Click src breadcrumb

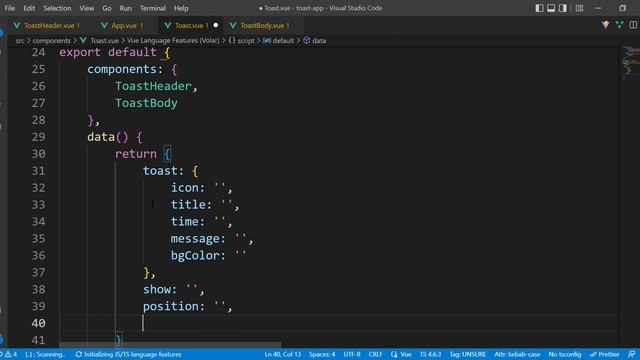pyautogui.click(x=20, y=41)
